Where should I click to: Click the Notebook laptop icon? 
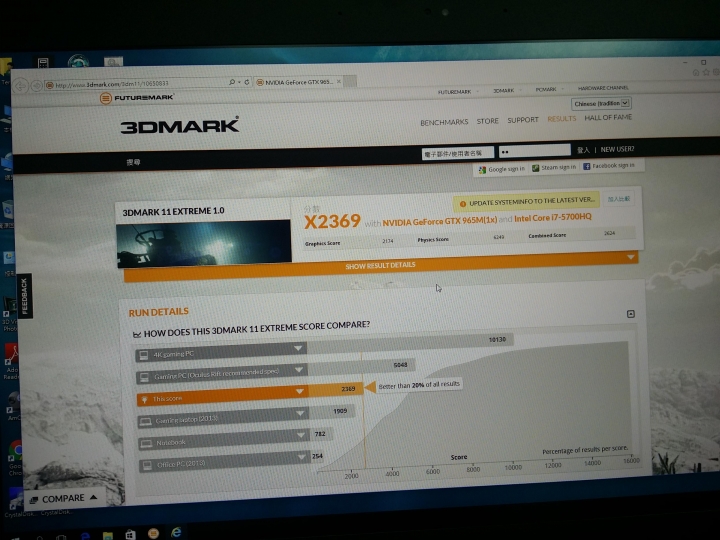147,444
